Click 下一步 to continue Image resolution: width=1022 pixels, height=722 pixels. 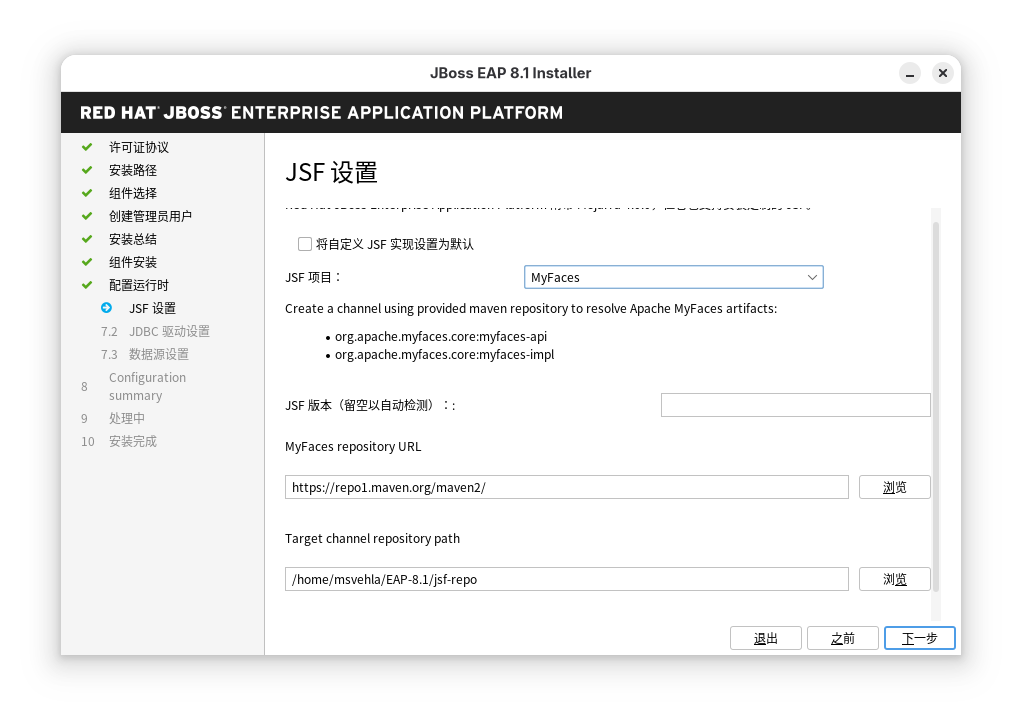coord(919,638)
